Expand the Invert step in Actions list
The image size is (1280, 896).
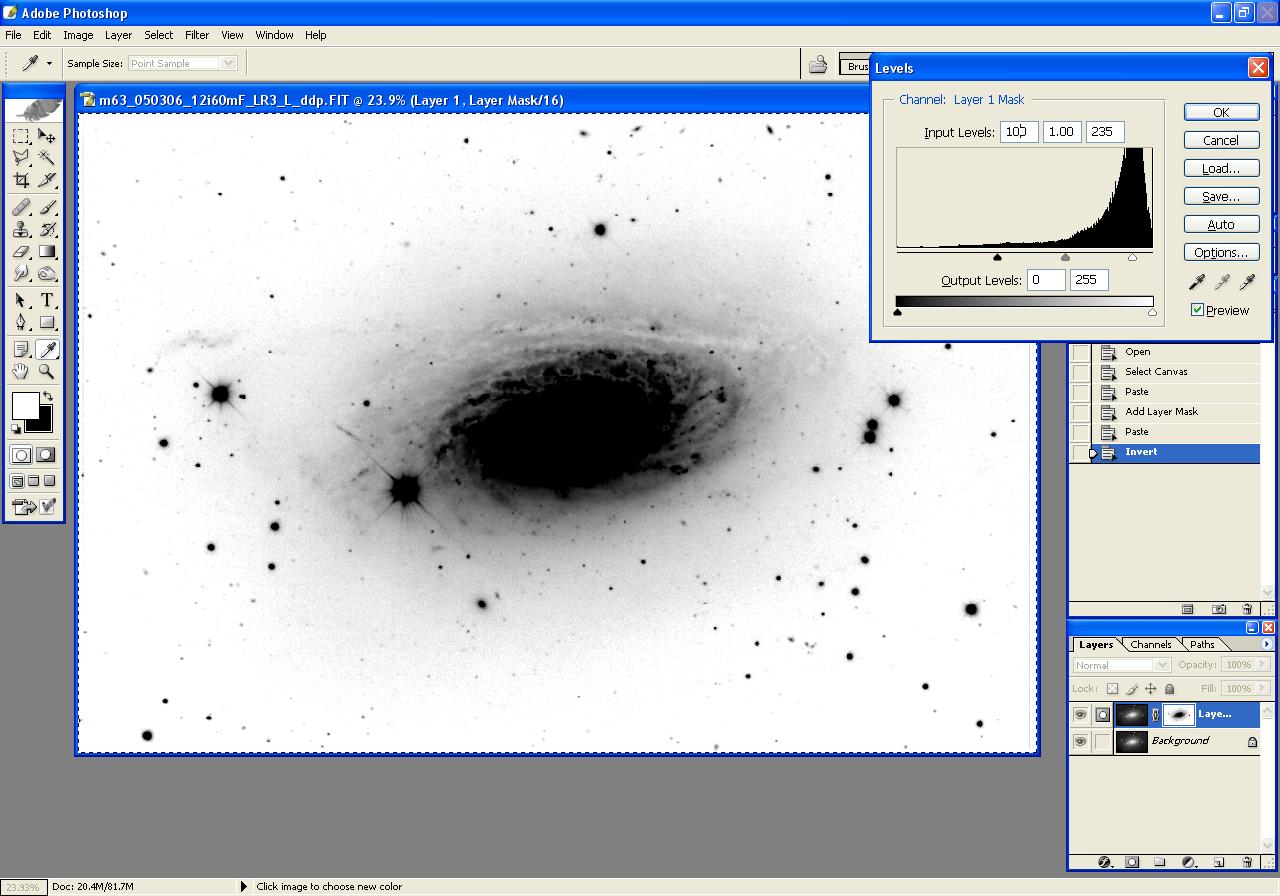[1093, 453]
